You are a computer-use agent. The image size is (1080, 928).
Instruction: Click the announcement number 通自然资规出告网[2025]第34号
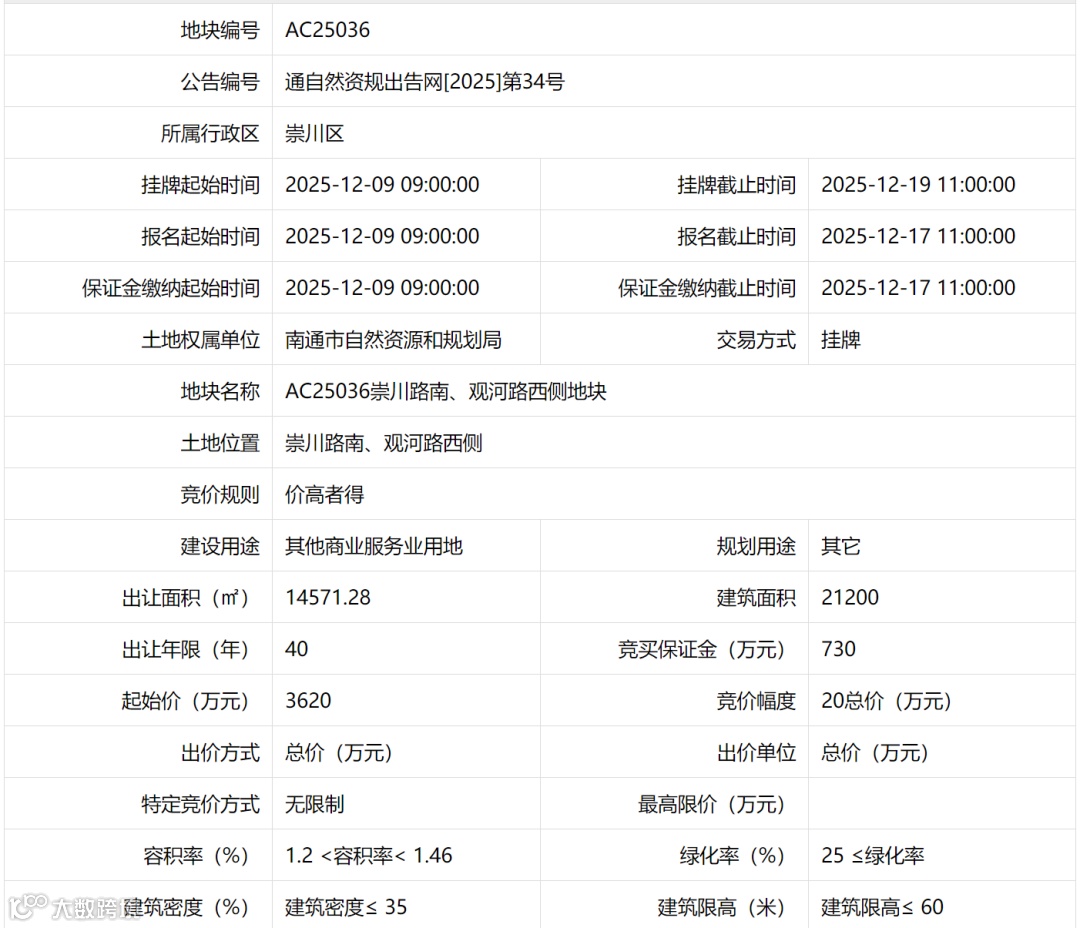click(423, 81)
